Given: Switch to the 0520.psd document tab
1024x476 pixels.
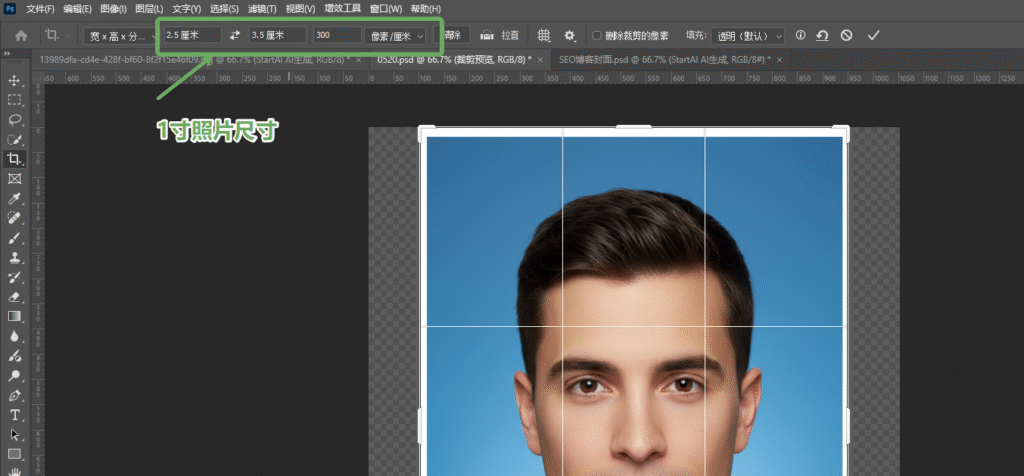Looking at the screenshot, I should click(454, 59).
